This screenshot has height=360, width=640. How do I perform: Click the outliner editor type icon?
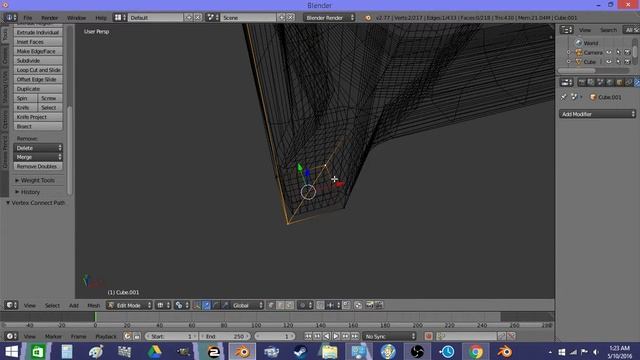pyautogui.click(x=566, y=30)
